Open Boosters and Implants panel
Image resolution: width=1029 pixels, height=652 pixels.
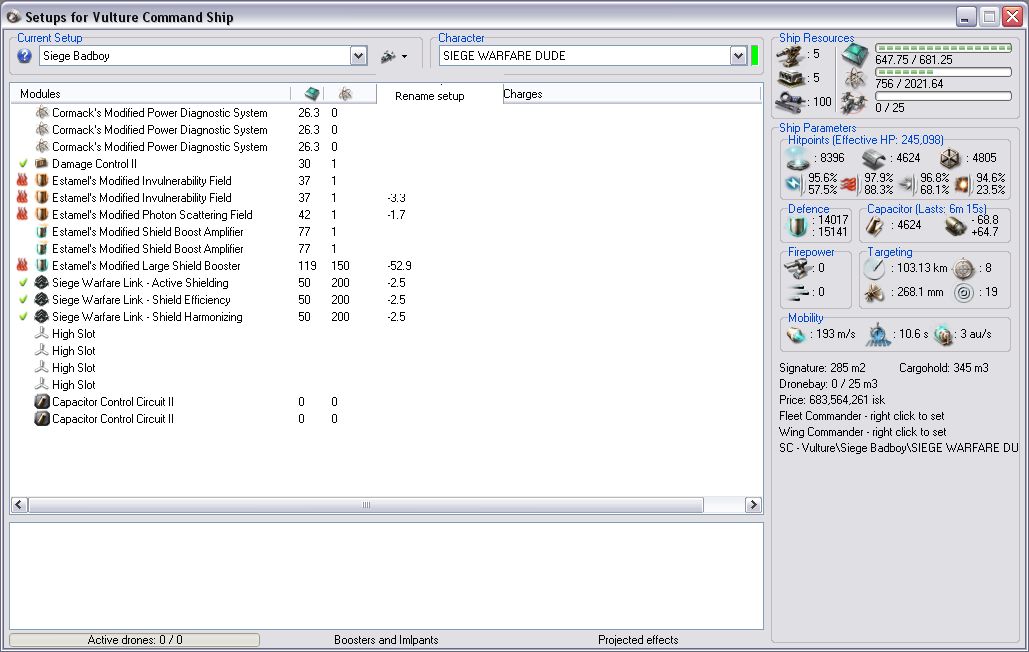386,640
